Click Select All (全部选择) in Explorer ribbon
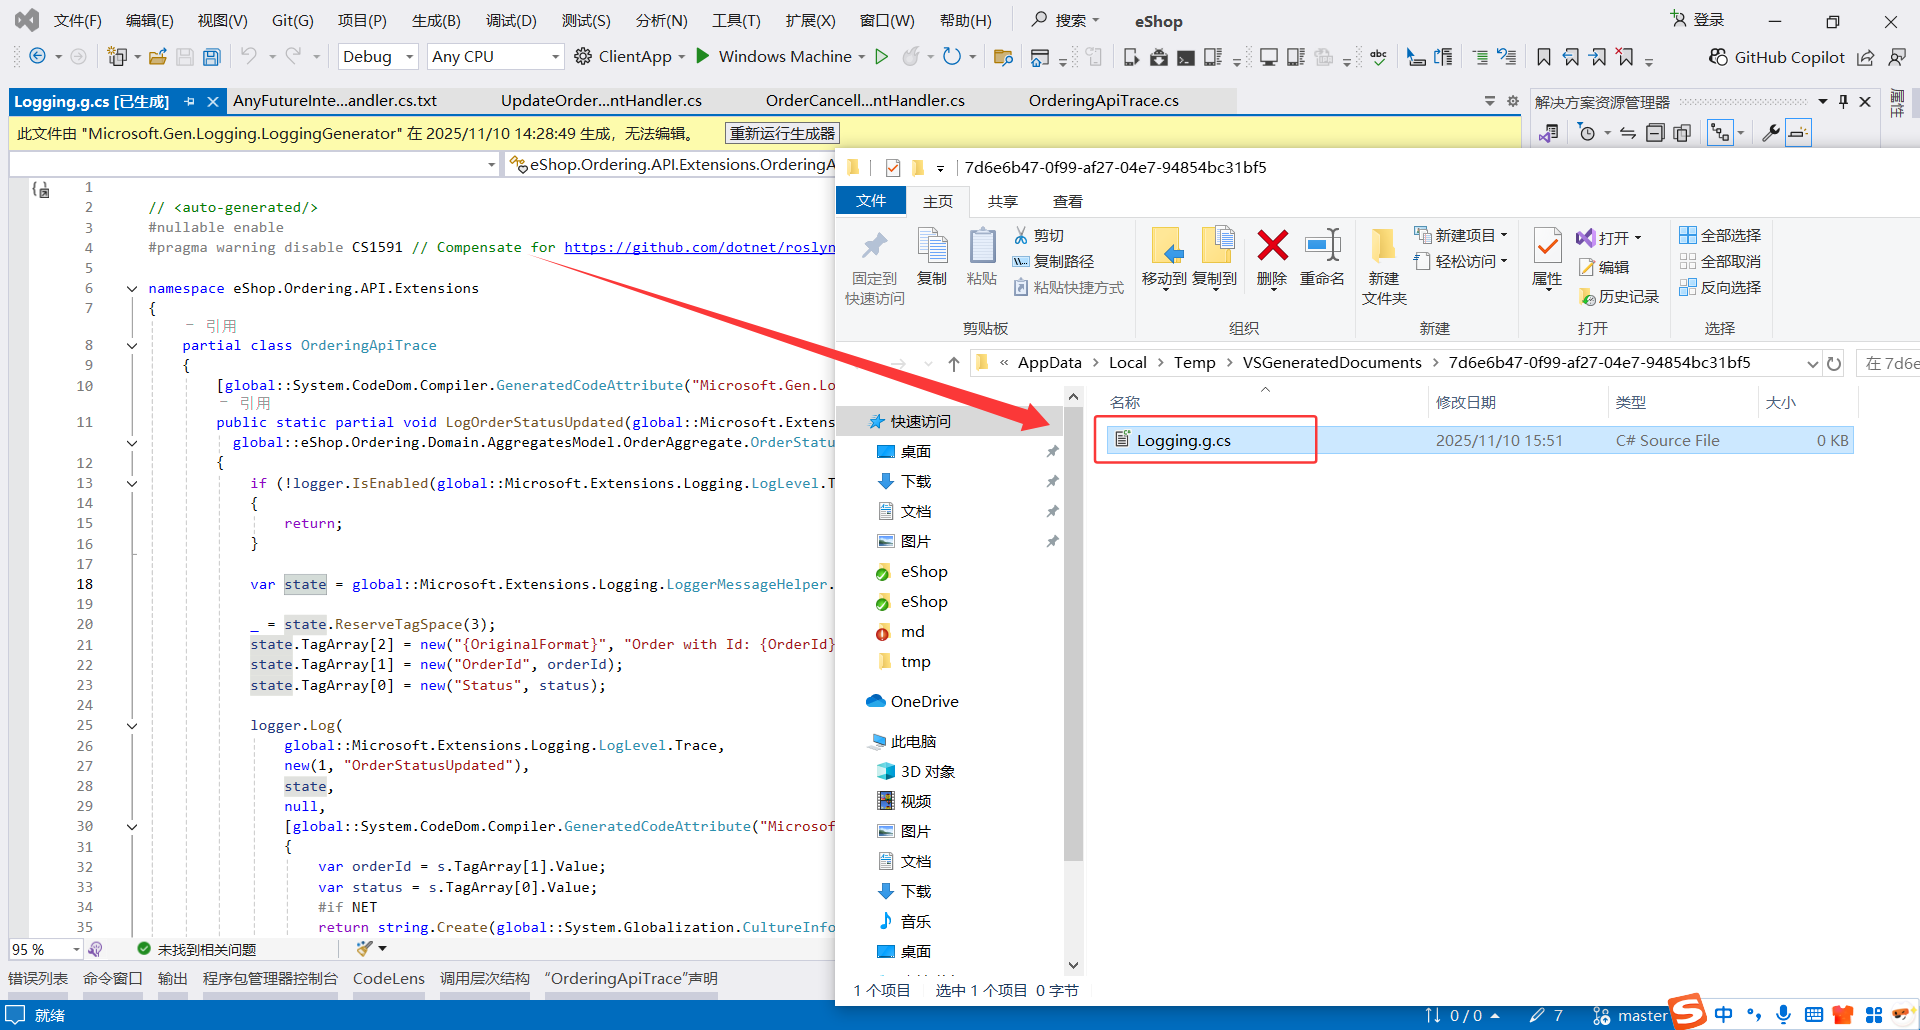The width and height of the screenshot is (1920, 1030). (1720, 235)
